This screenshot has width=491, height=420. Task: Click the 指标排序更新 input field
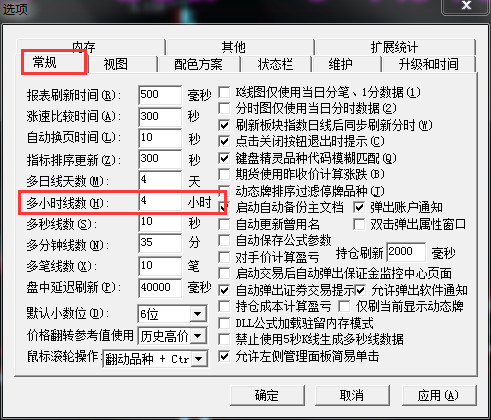coord(160,159)
